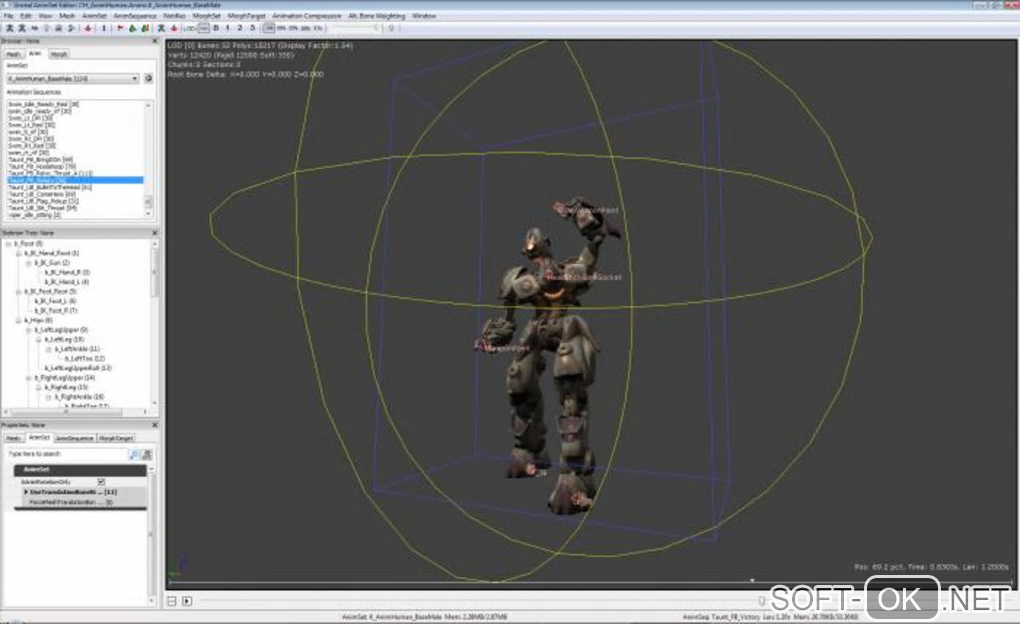
Task: Toggle the bAnimRotationOnly checkbox
Action: pos(101,482)
